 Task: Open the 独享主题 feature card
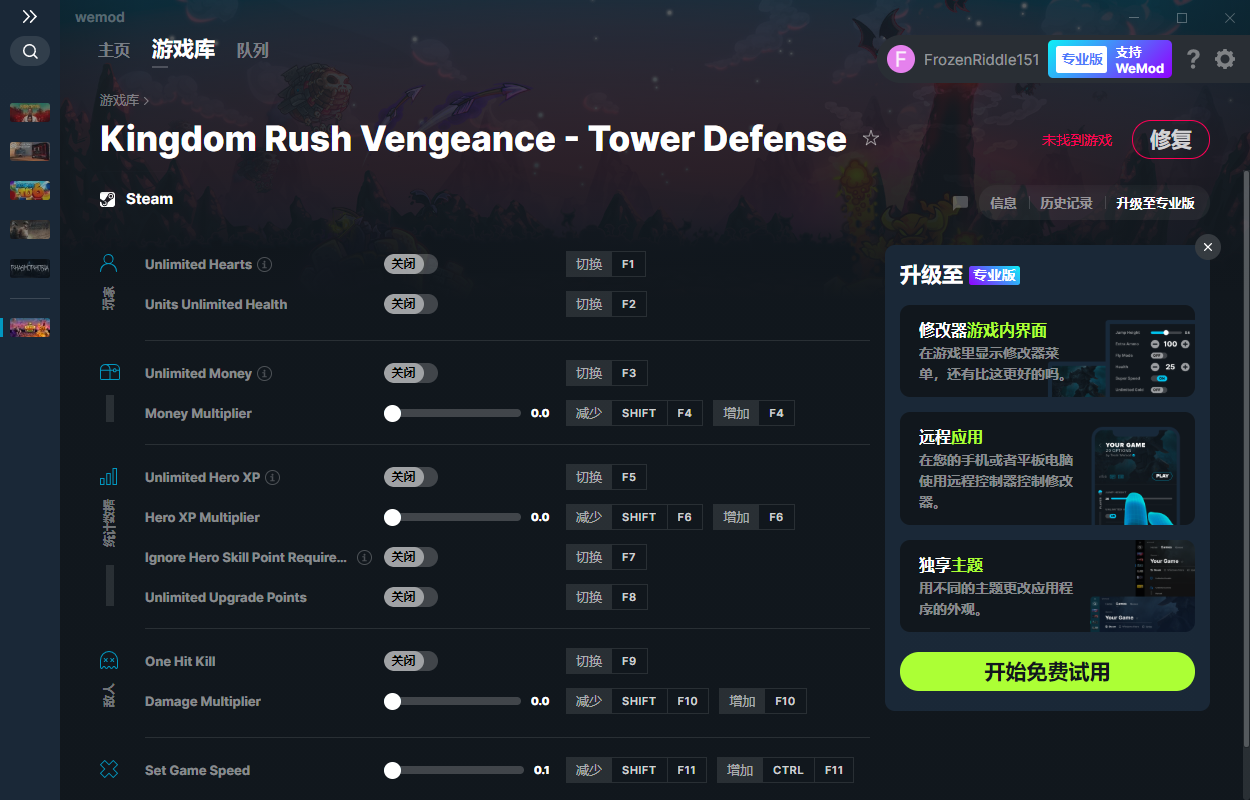click(1047, 586)
